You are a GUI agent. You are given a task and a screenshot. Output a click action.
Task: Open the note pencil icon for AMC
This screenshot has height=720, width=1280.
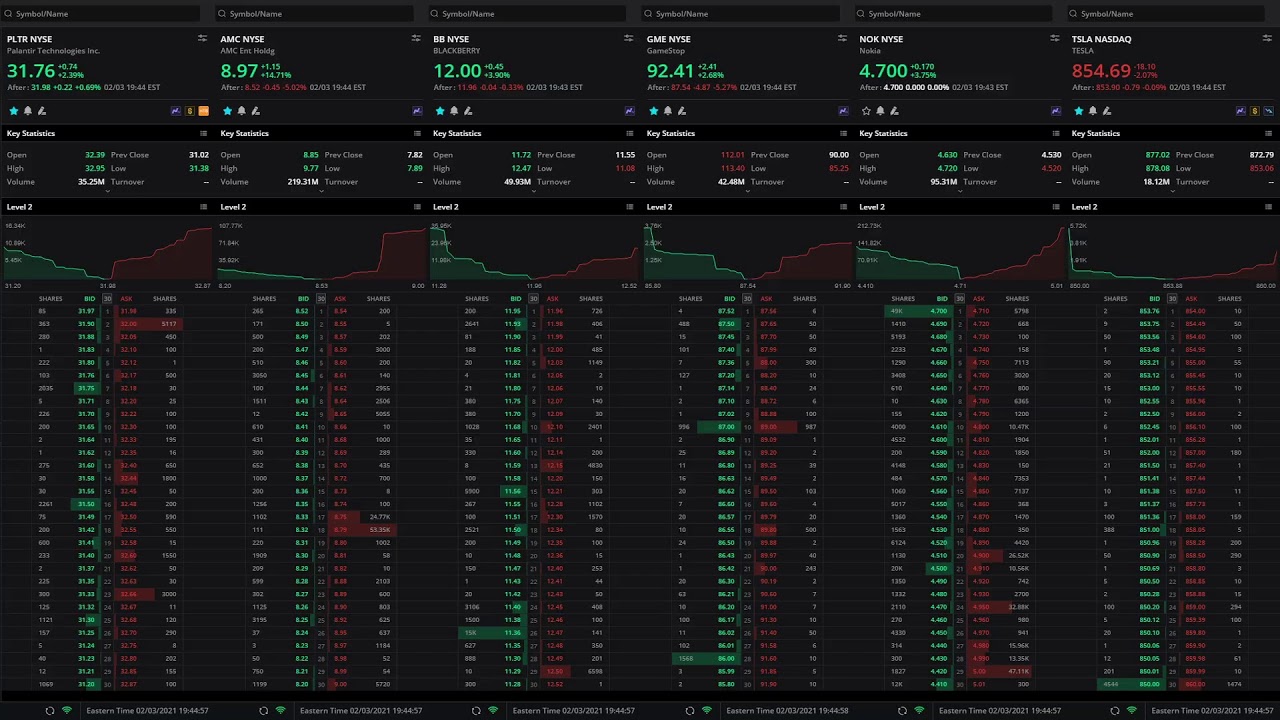tap(255, 111)
